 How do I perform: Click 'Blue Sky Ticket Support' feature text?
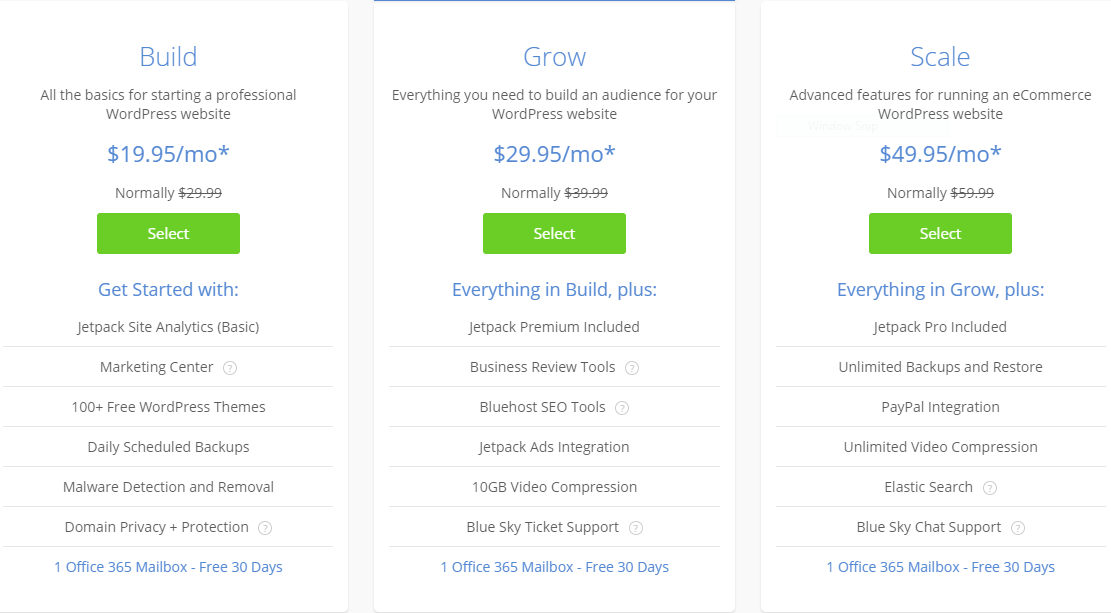[x=543, y=527]
